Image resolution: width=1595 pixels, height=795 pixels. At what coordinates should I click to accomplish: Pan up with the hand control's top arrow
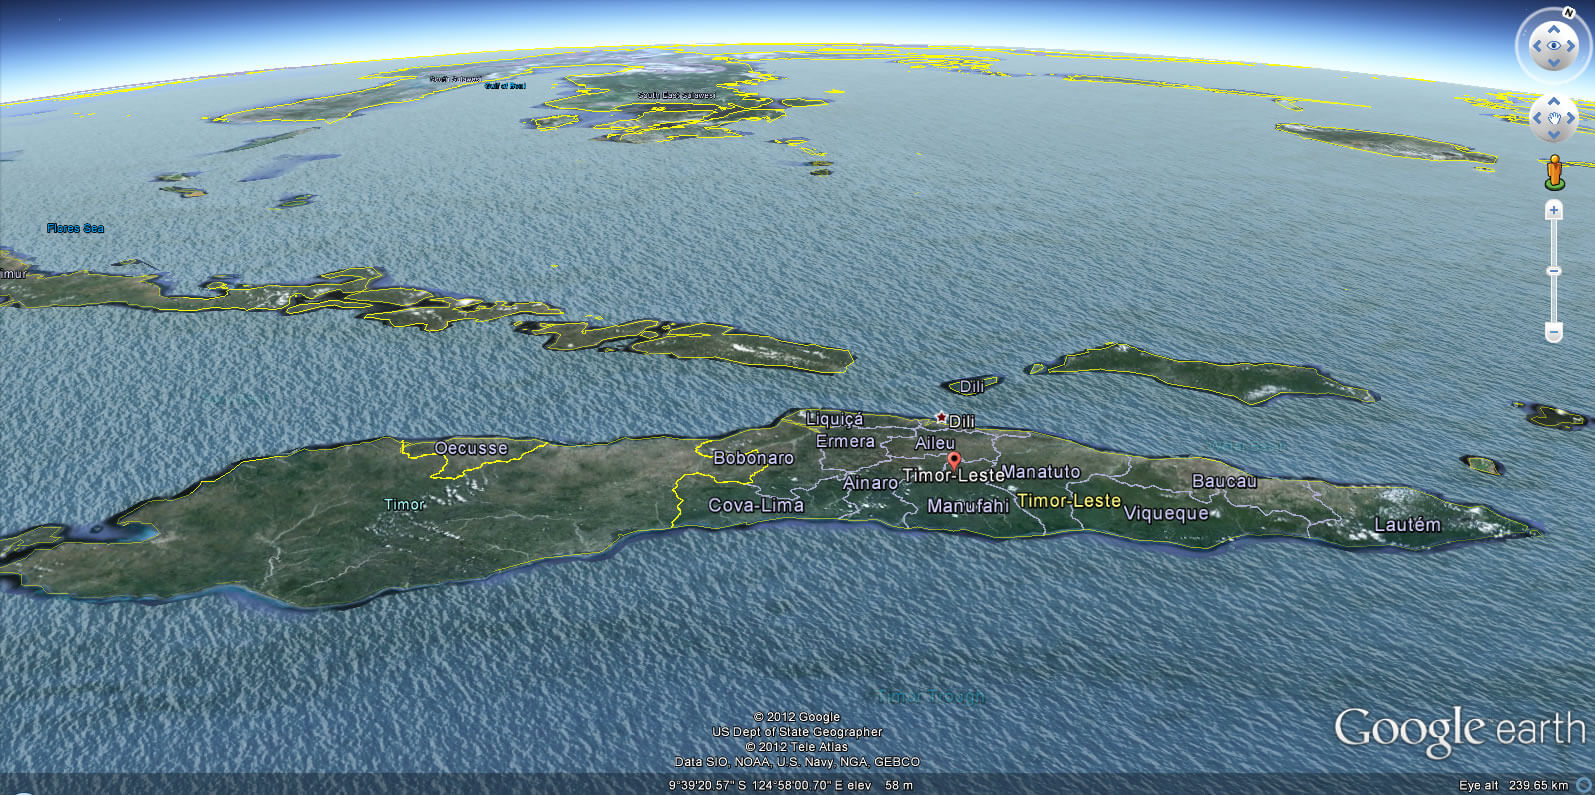[1553, 101]
